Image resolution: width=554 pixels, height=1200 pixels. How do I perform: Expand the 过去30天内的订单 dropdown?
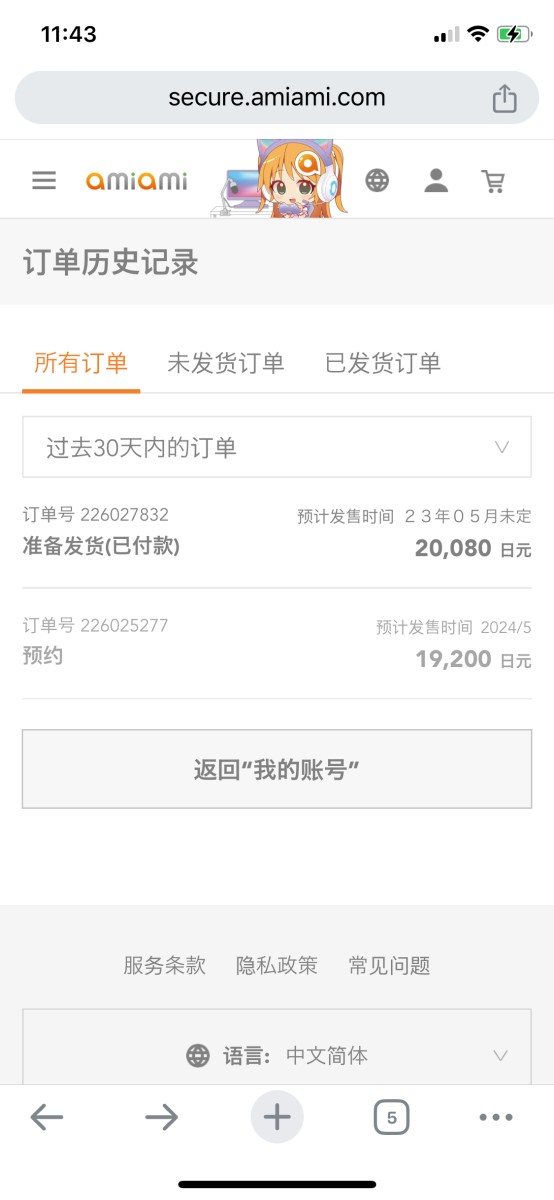click(277, 447)
